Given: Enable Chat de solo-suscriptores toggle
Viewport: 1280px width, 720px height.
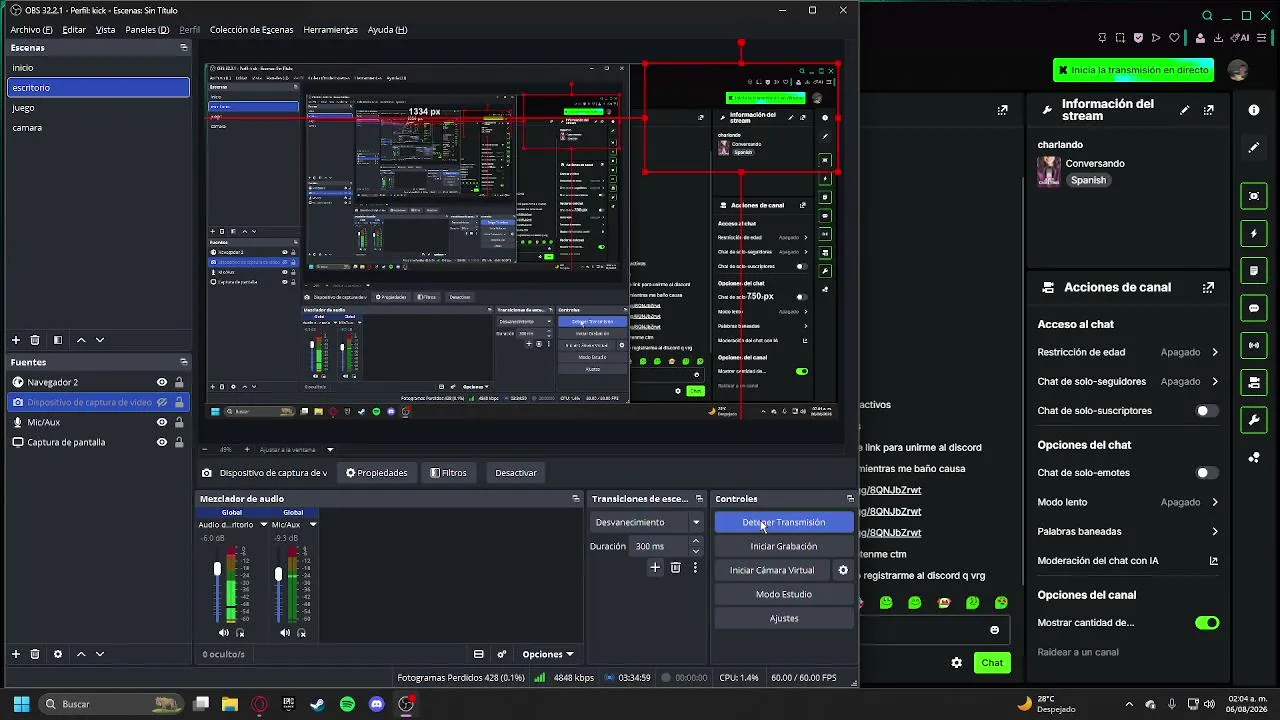Looking at the screenshot, I should click(1207, 411).
